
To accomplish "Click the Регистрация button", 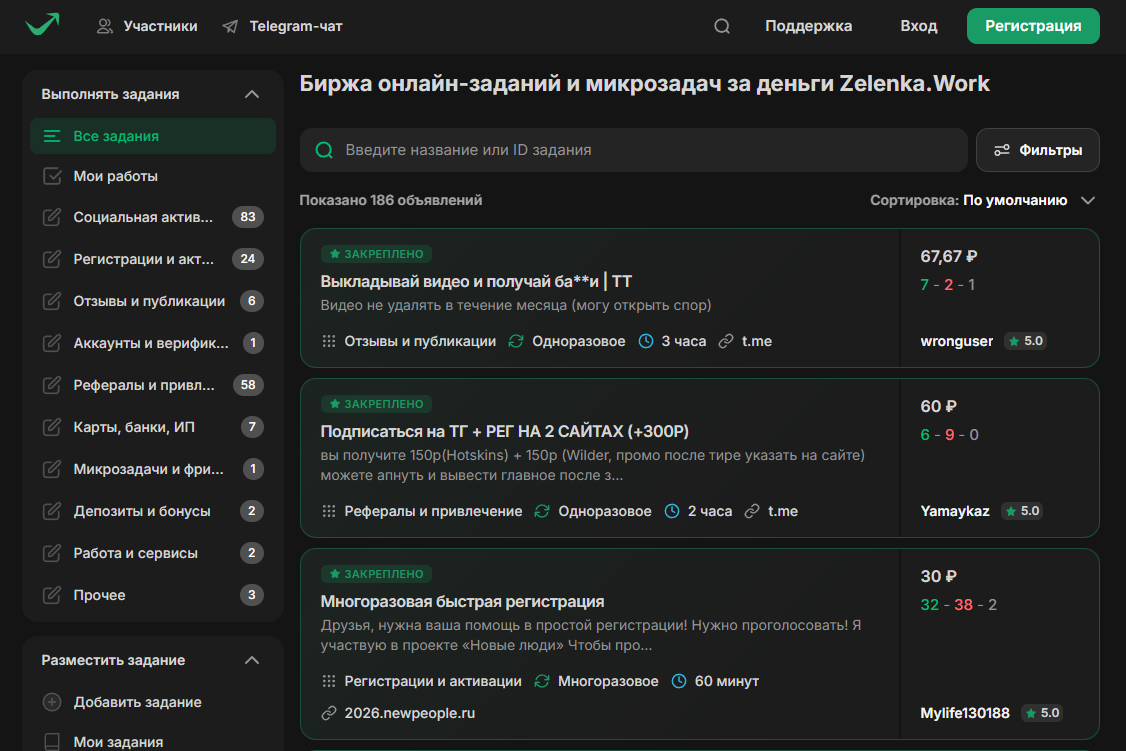I will pyautogui.click(x=1033, y=26).
